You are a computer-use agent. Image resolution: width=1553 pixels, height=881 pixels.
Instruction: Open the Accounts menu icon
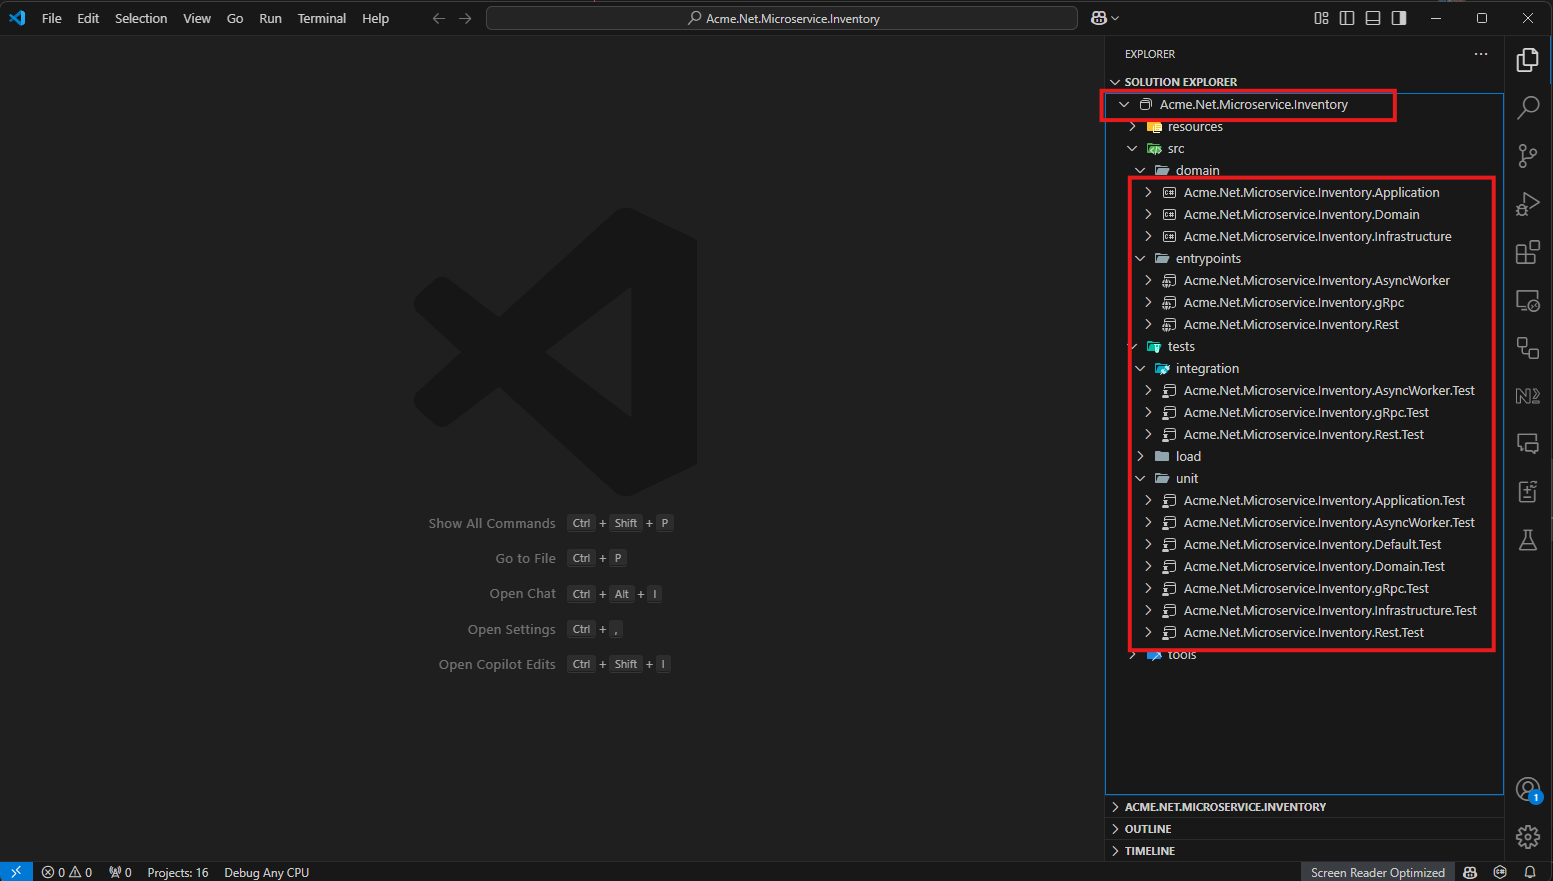(x=1527, y=790)
